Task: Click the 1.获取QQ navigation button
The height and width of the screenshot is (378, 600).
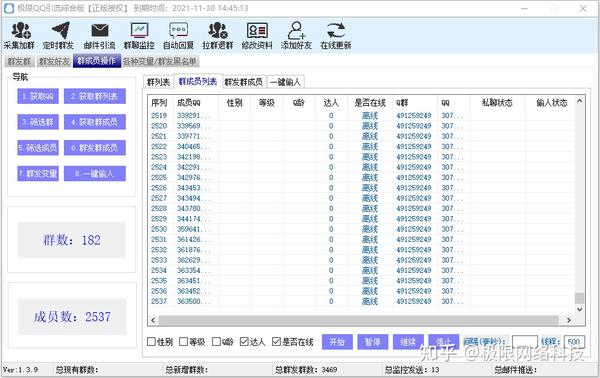Action: [x=38, y=96]
